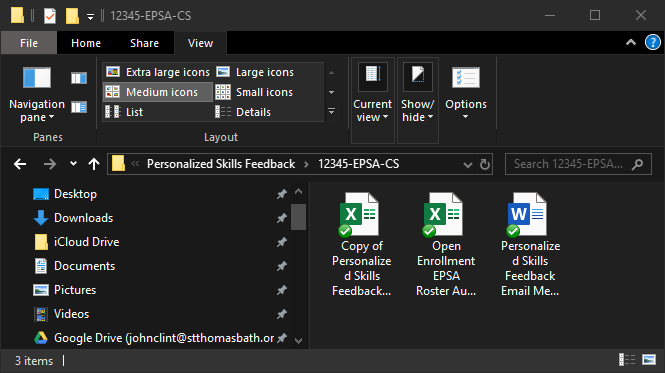The height and width of the screenshot is (373, 665).
Task: Select Personalized Skills Feedback Email Word file
Action: coord(530,244)
